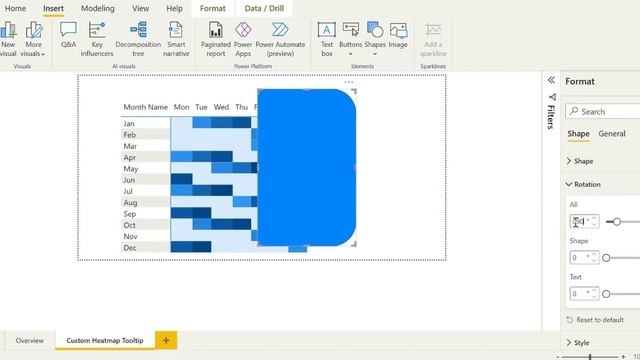
Task: Click the Month Name column header
Action: coord(146,107)
